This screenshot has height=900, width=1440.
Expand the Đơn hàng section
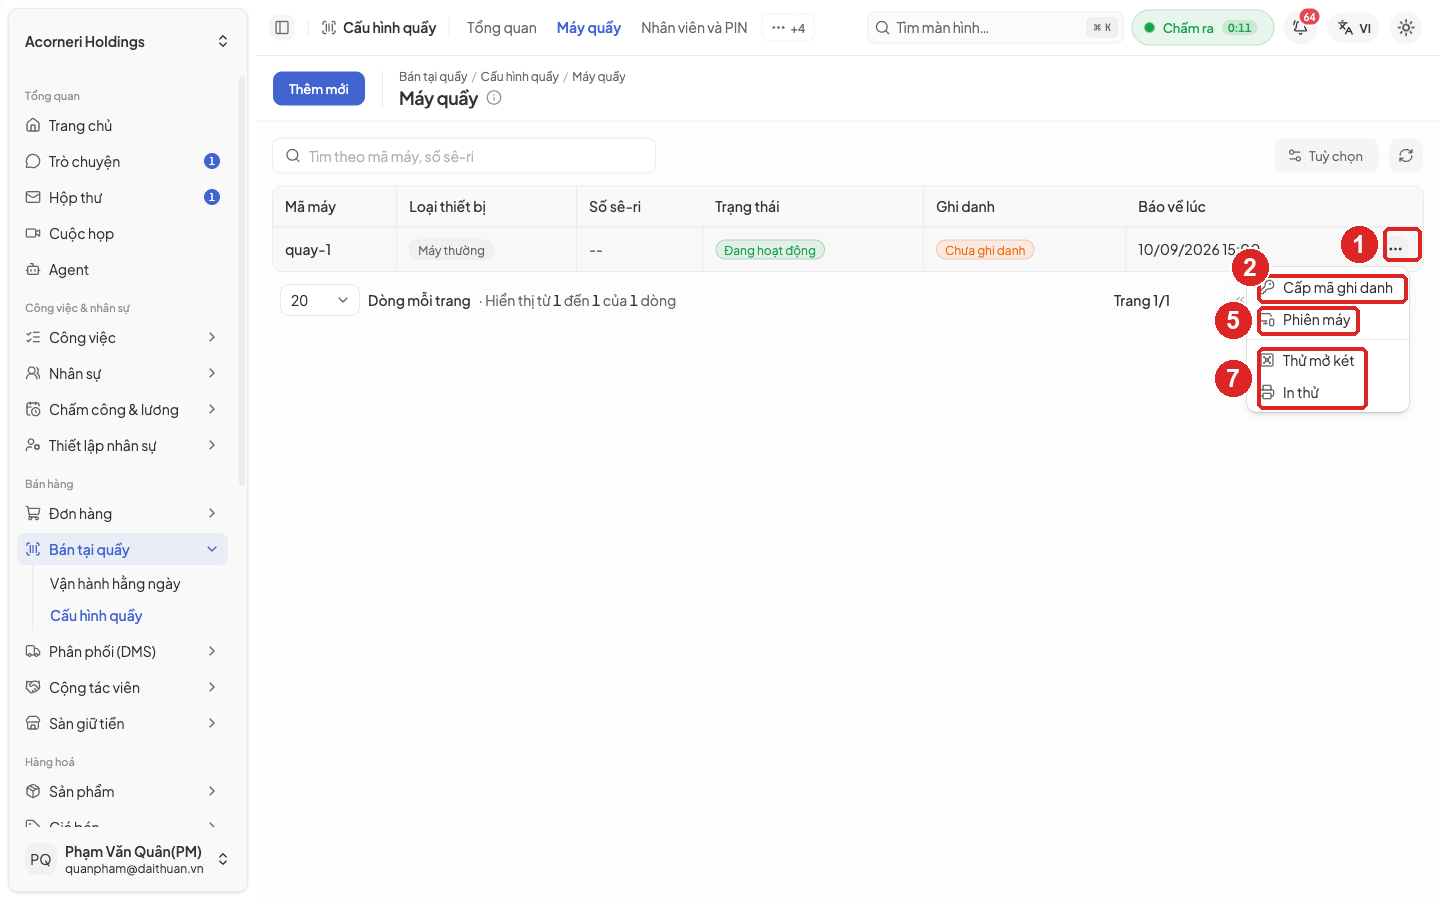point(123,514)
